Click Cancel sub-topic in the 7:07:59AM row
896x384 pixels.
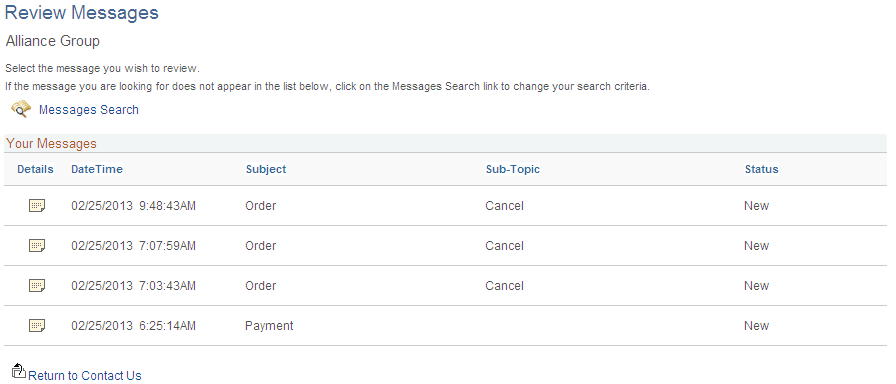point(505,246)
